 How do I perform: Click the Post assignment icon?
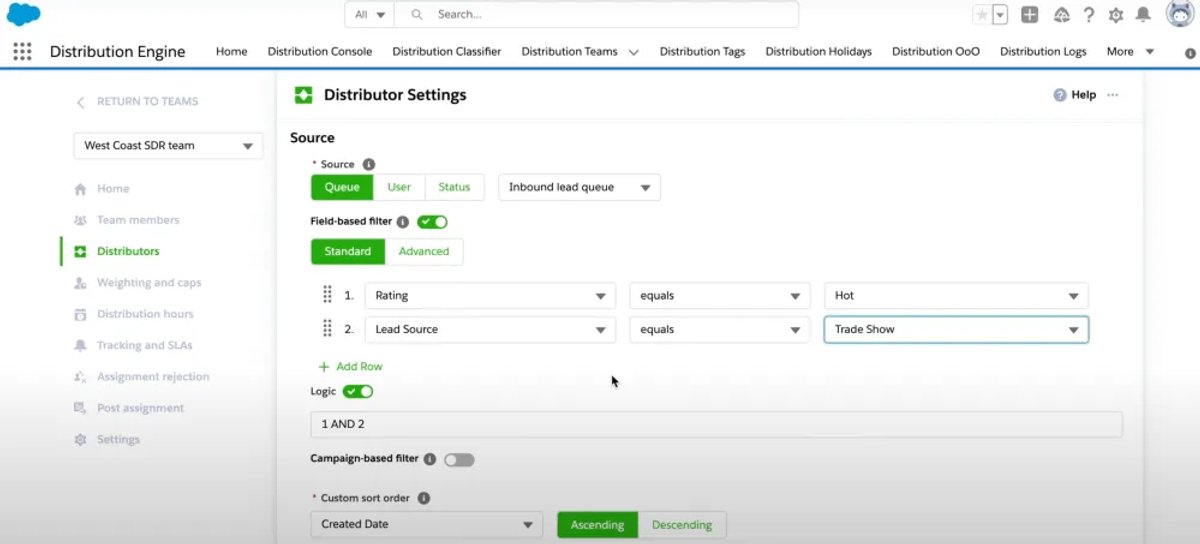[x=80, y=408]
